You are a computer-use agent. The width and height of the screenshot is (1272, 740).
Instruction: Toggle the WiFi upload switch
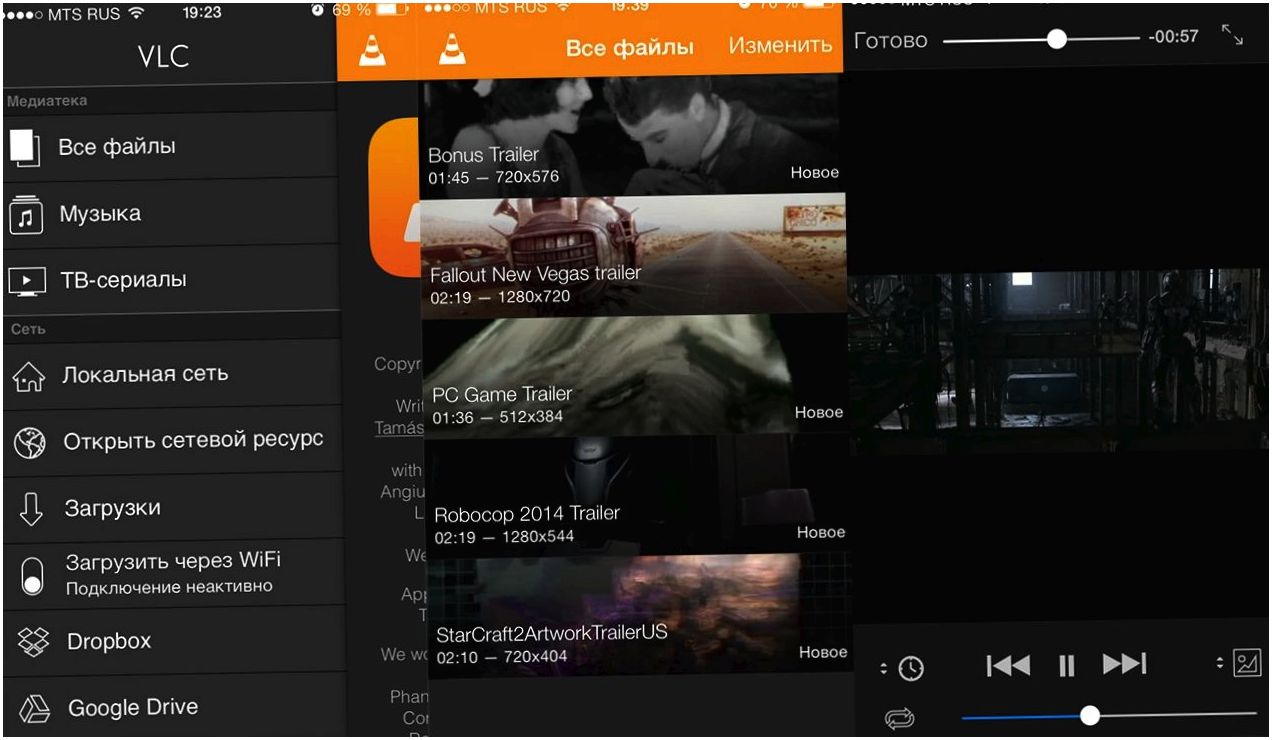click(32, 576)
